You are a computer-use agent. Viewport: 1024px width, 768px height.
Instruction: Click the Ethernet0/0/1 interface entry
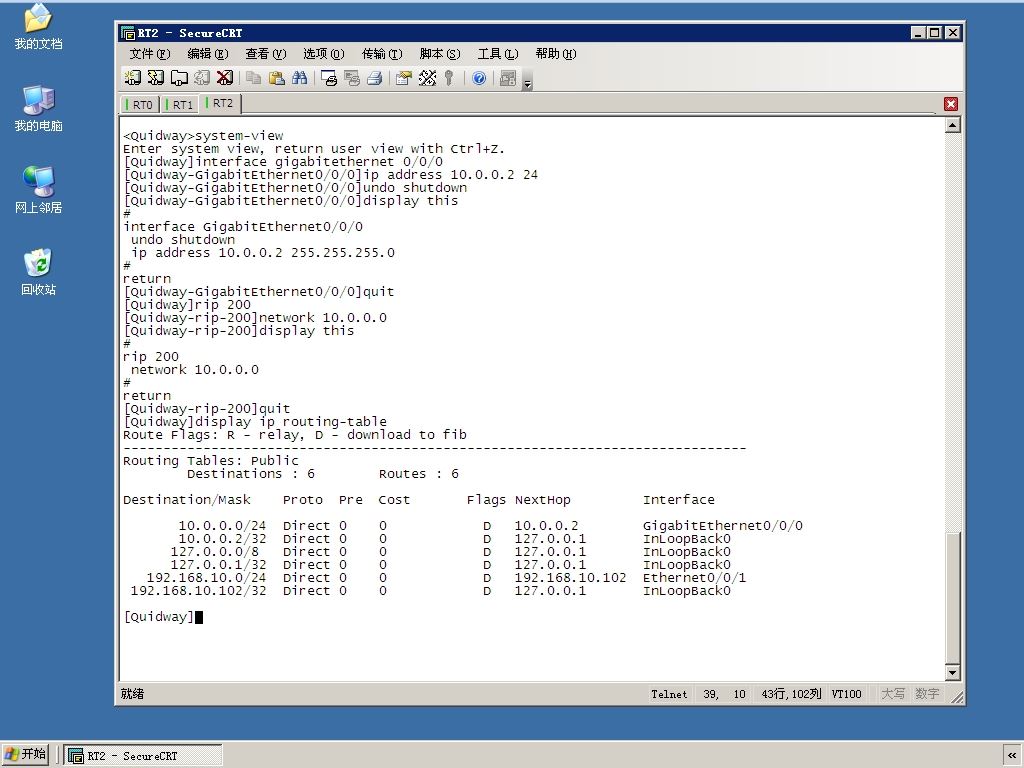point(694,577)
